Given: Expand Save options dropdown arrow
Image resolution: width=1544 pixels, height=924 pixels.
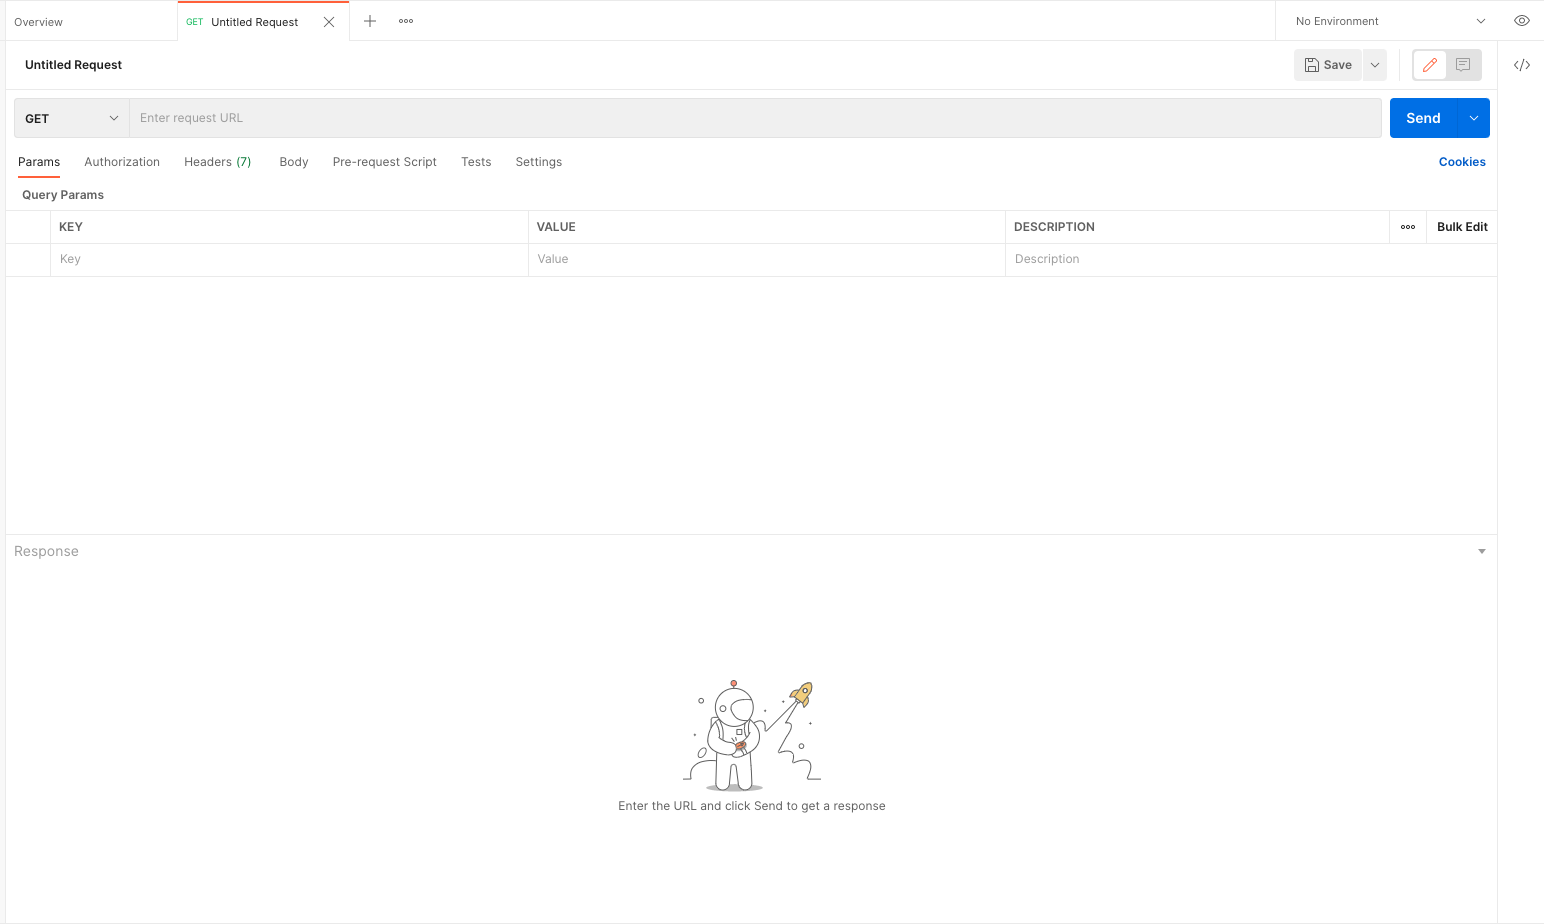Looking at the screenshot, I should coord(1375,65).
